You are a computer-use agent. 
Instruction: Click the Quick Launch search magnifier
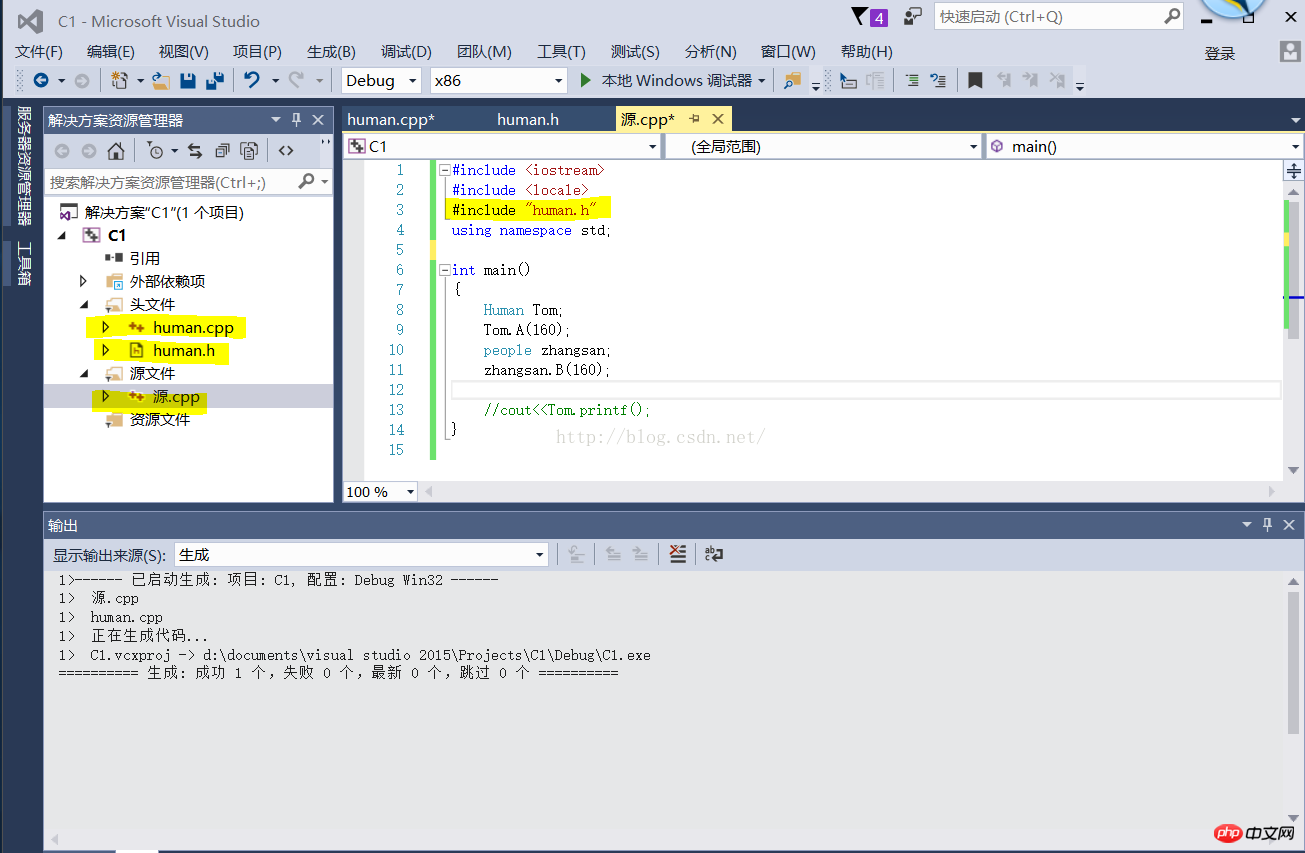point(1172,16)
